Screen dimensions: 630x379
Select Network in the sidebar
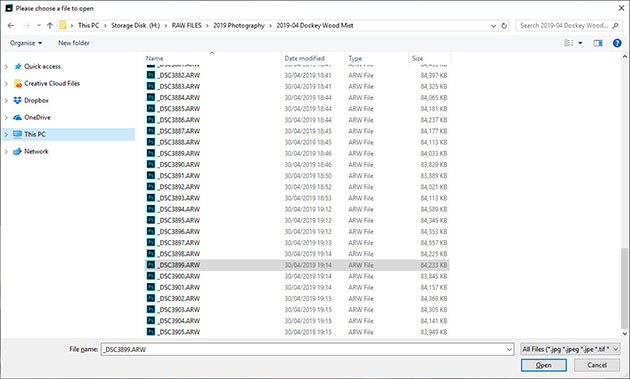(36, 152)
